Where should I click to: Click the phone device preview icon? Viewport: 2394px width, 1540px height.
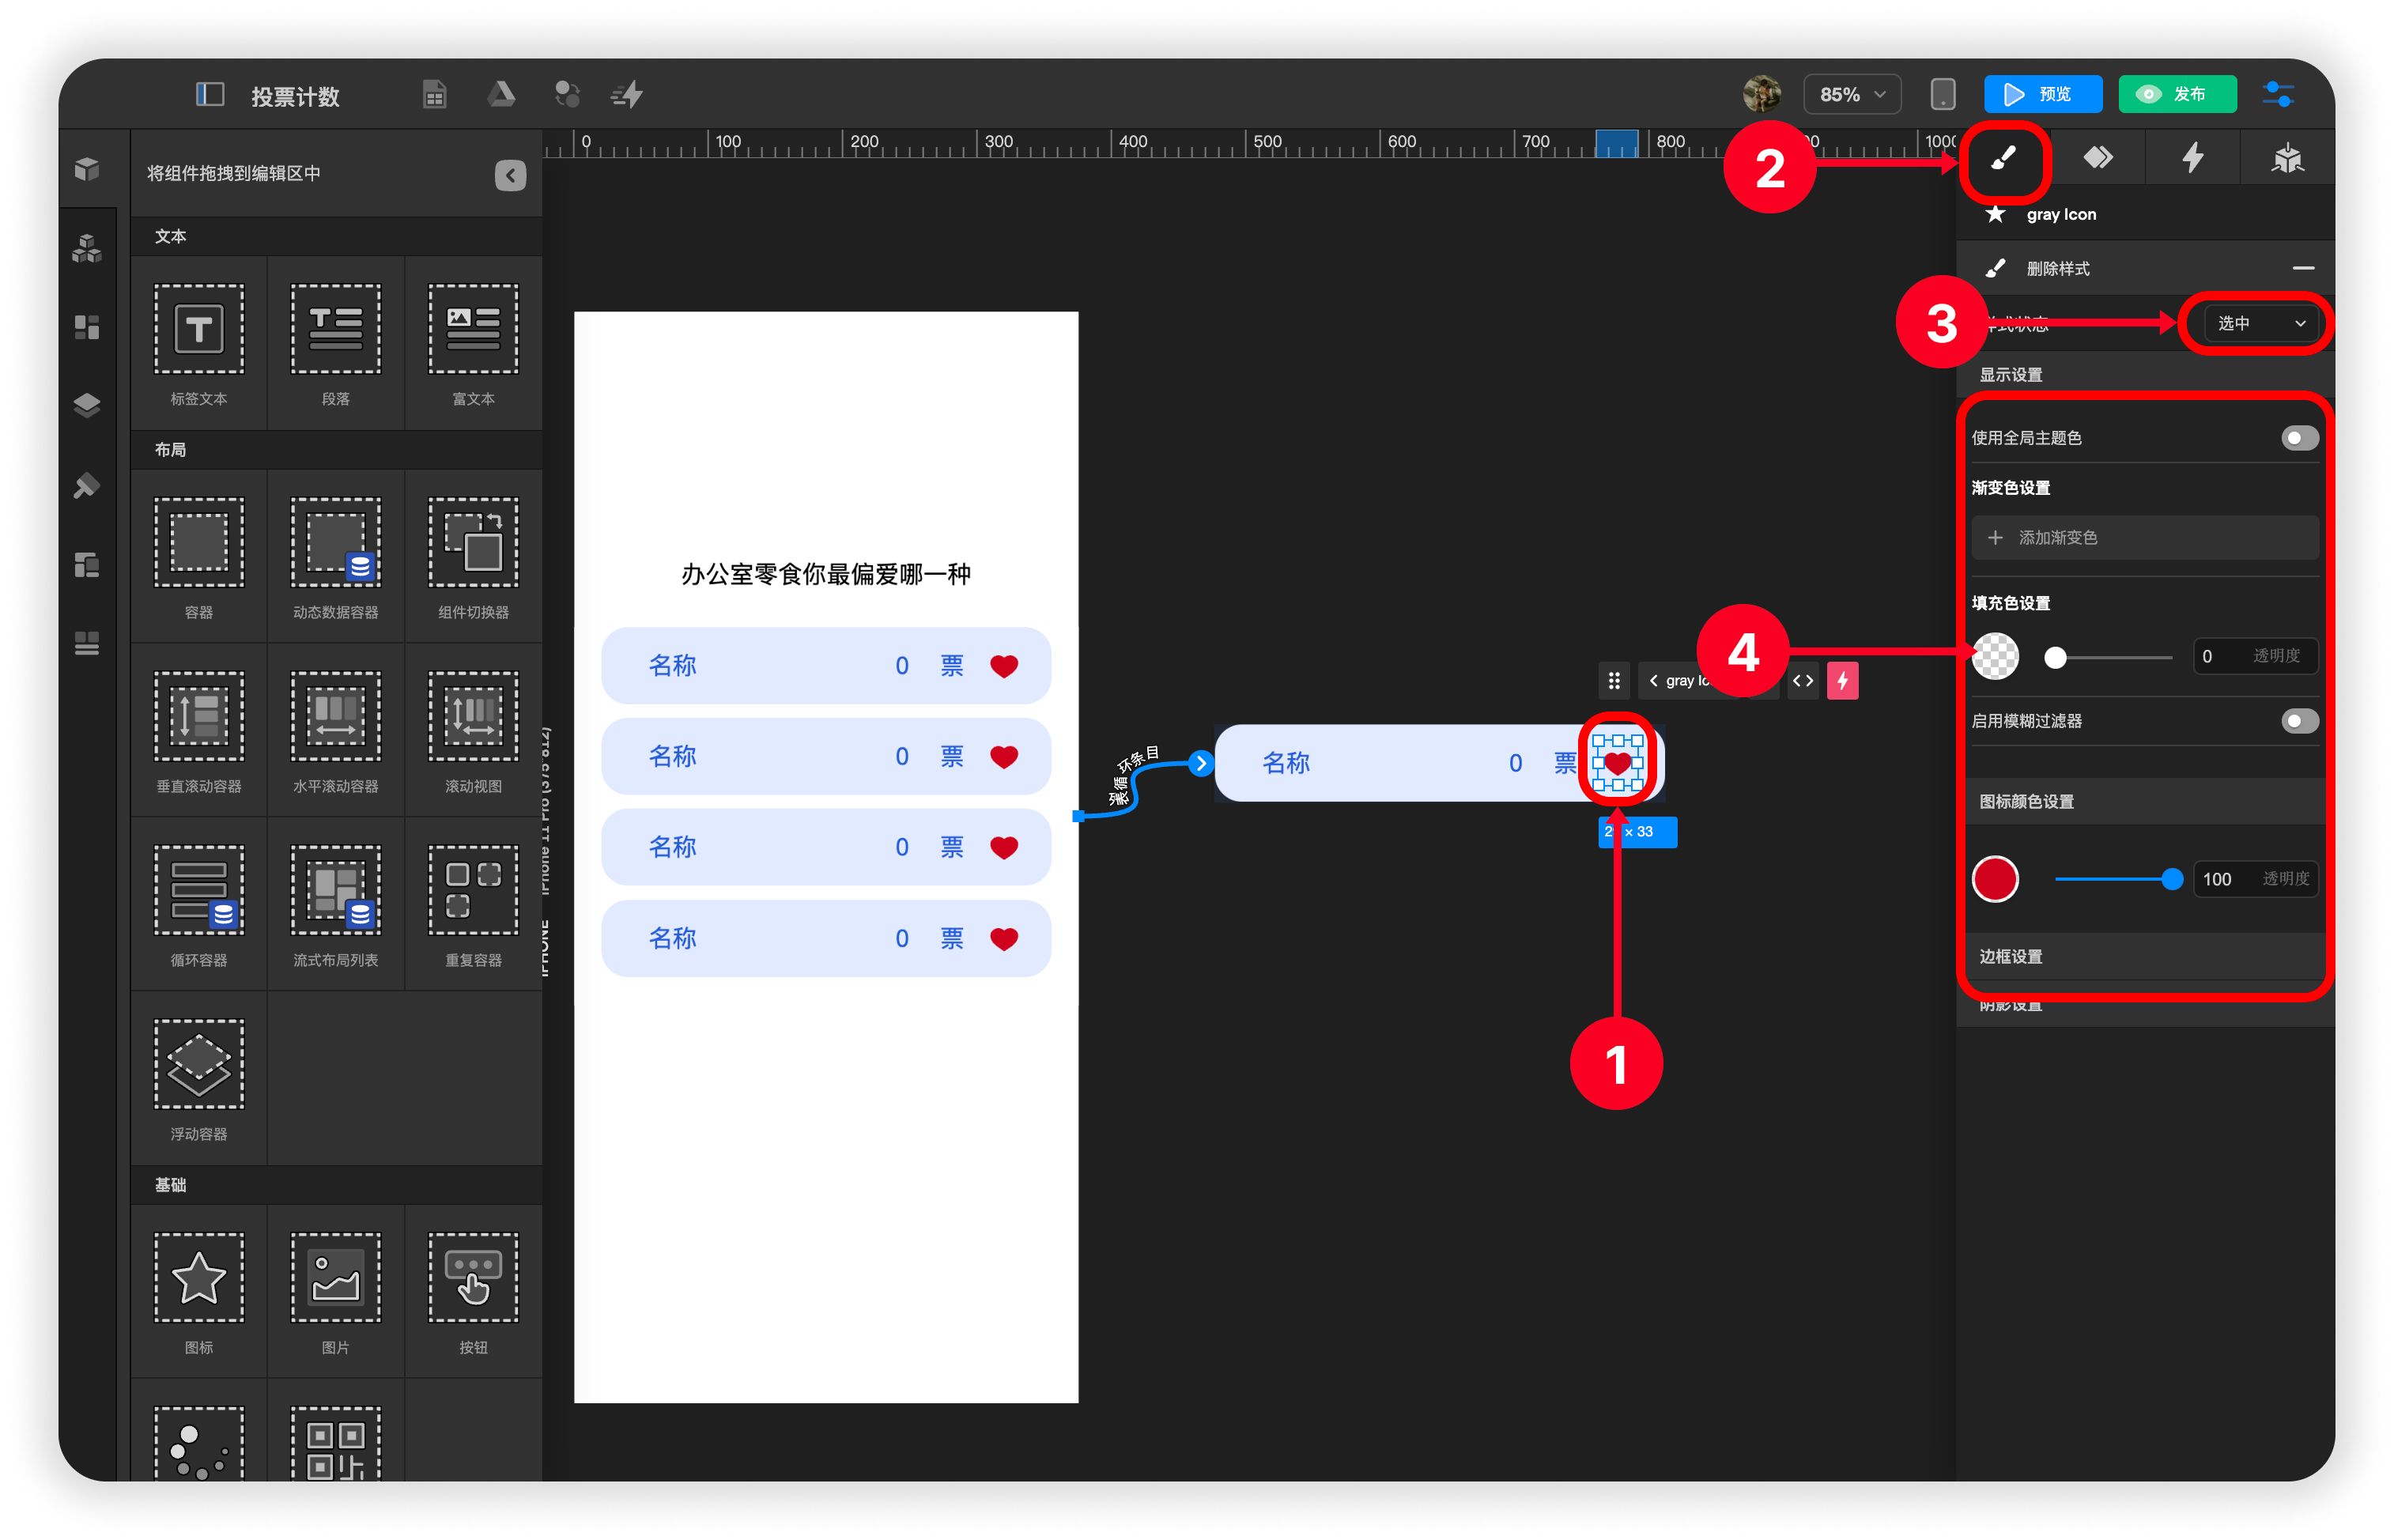click(1942, 94)
